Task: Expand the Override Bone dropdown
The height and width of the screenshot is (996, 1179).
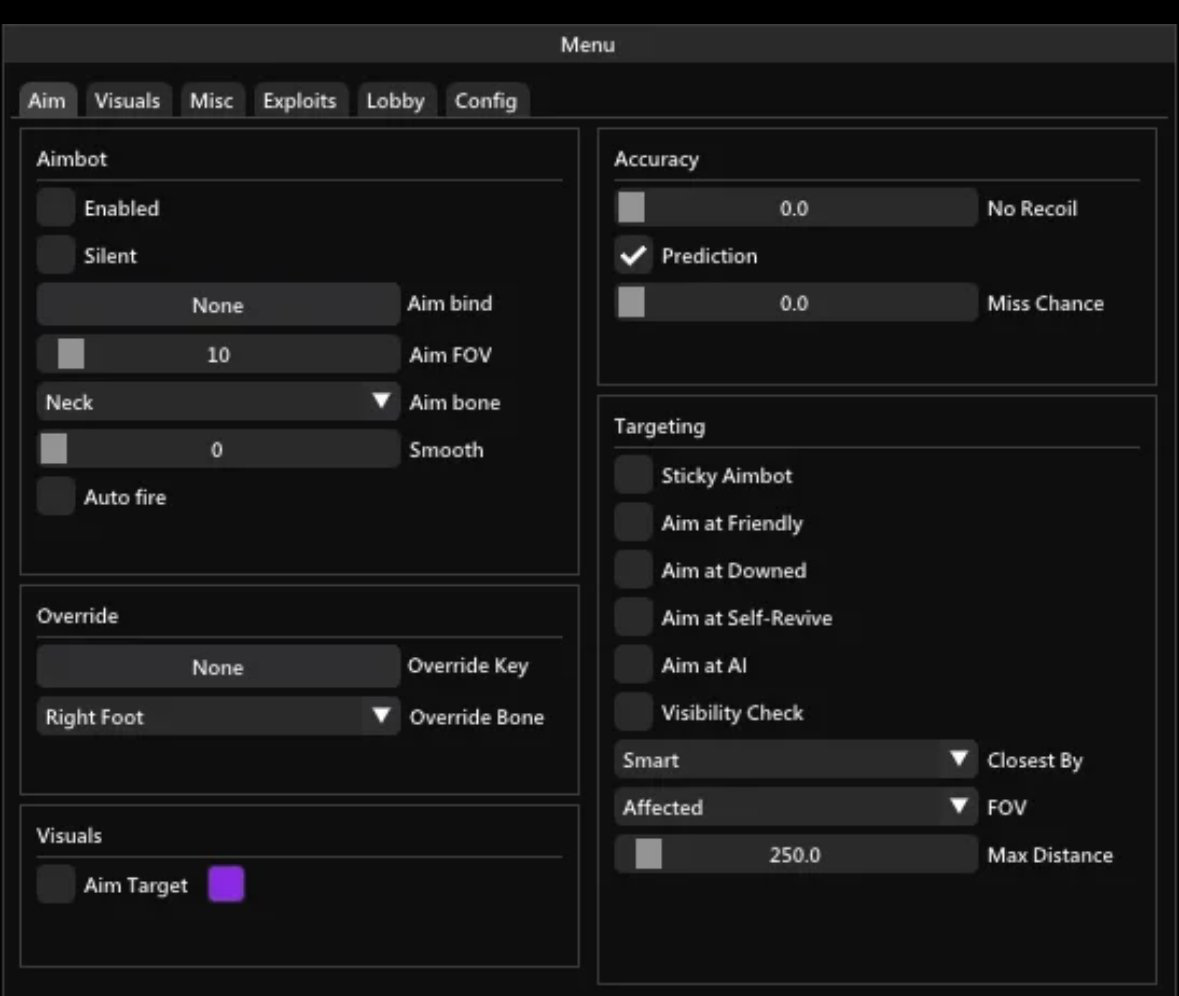Action: coord(217,717)
